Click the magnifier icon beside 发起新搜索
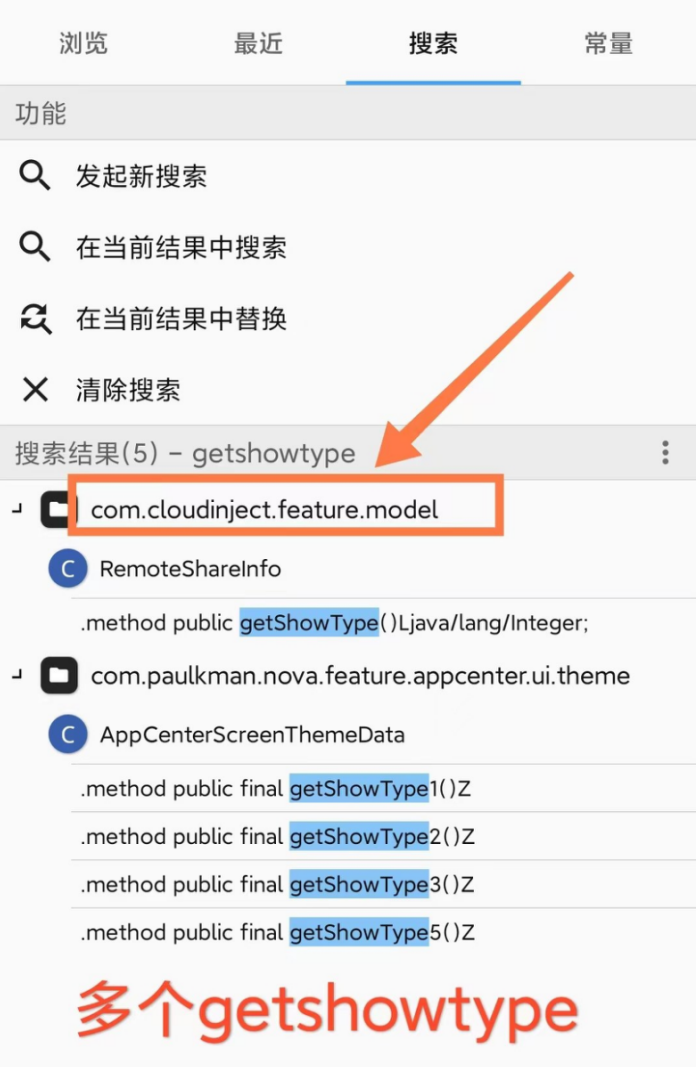Image resolution: width=696 pixels, height=1067 pixels. pyautogui.click(x=35, y=176)
